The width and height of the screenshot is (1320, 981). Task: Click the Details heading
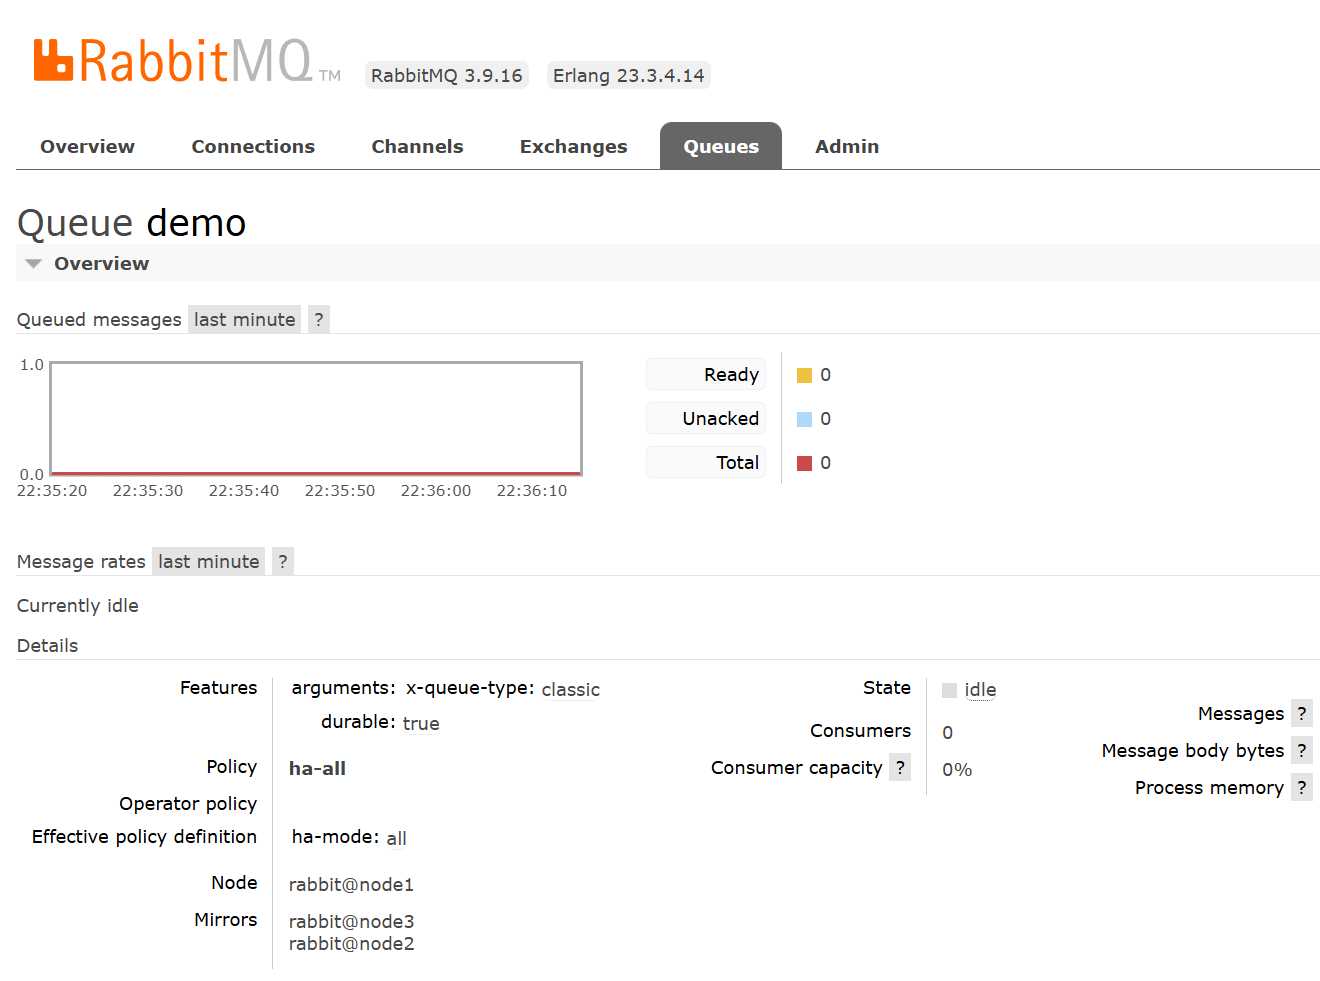point(47,646)
